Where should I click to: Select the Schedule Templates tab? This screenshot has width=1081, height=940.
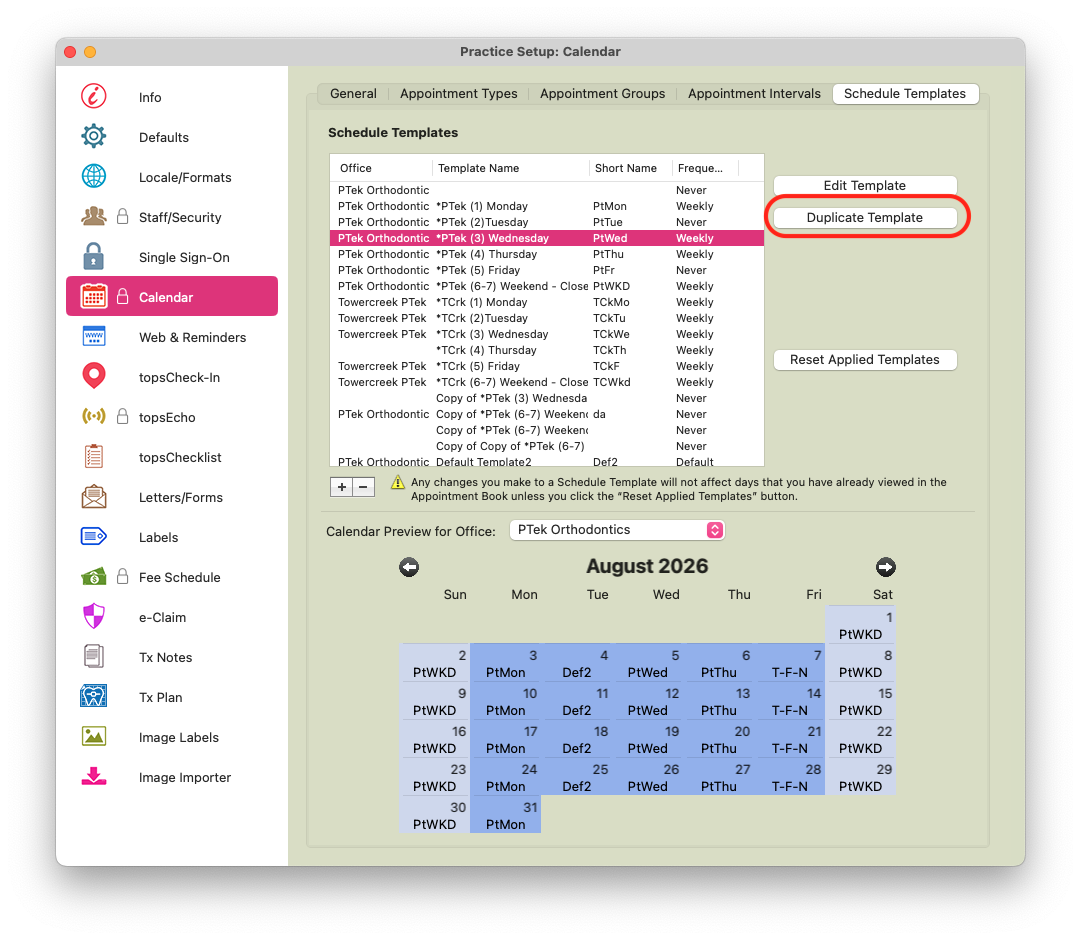905,94
